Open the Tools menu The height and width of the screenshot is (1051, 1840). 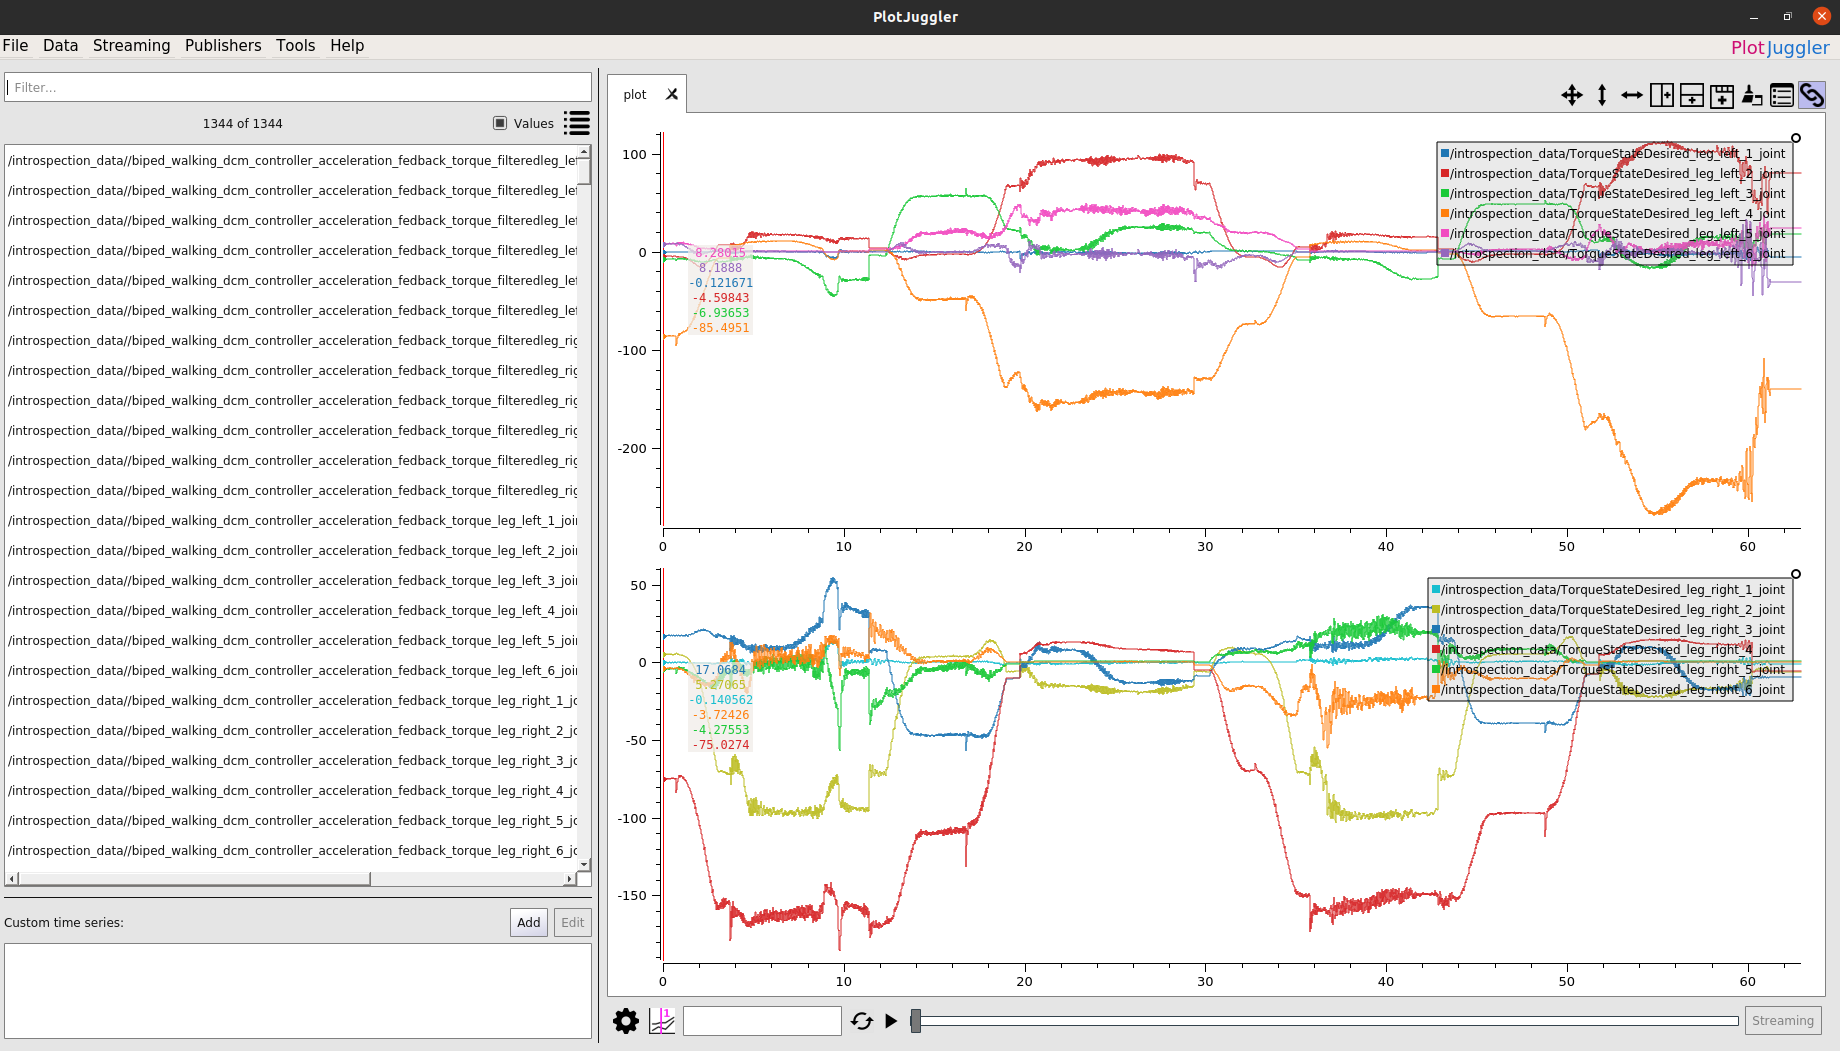coord(295,46)
